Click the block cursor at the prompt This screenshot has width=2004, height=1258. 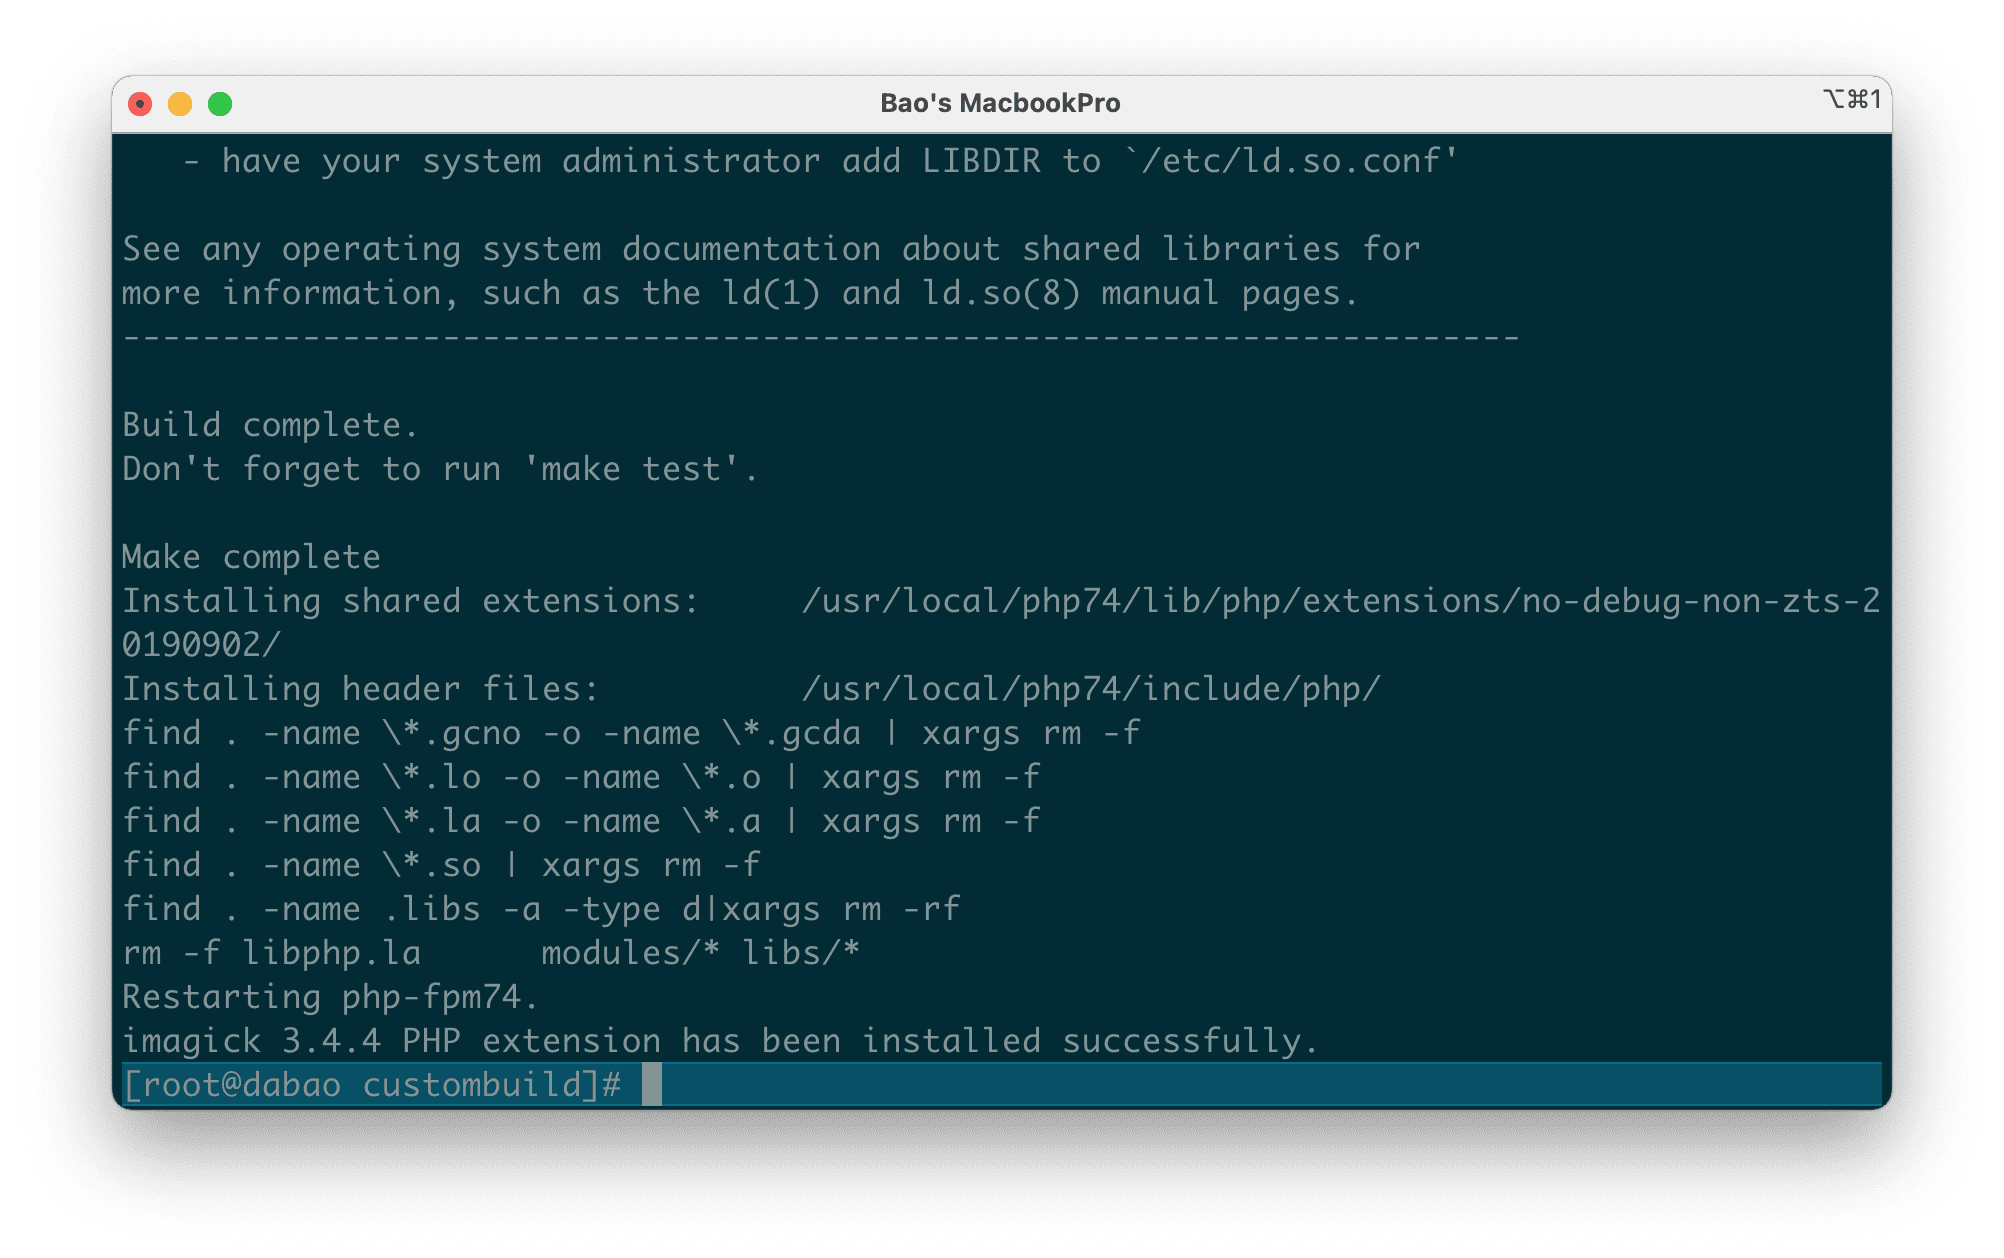[651, 1085]
